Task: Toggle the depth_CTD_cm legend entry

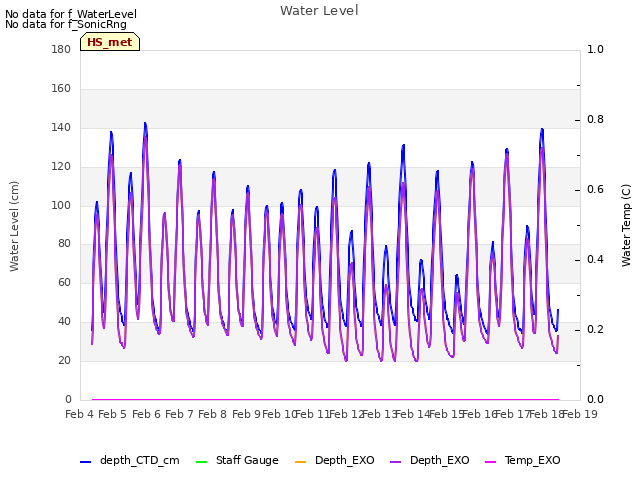Action: (x=130, y=460)
